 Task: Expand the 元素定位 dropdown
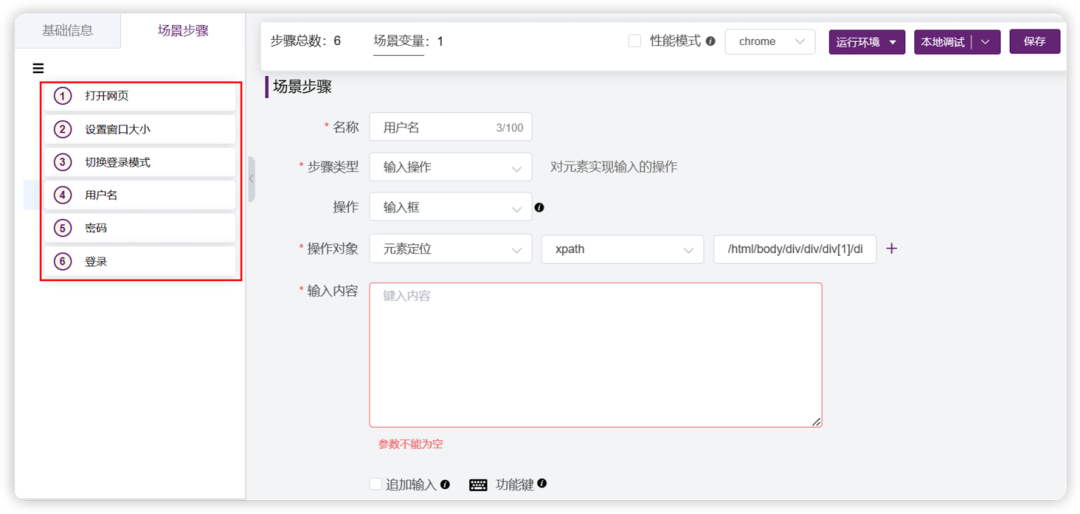click(450, 249)
